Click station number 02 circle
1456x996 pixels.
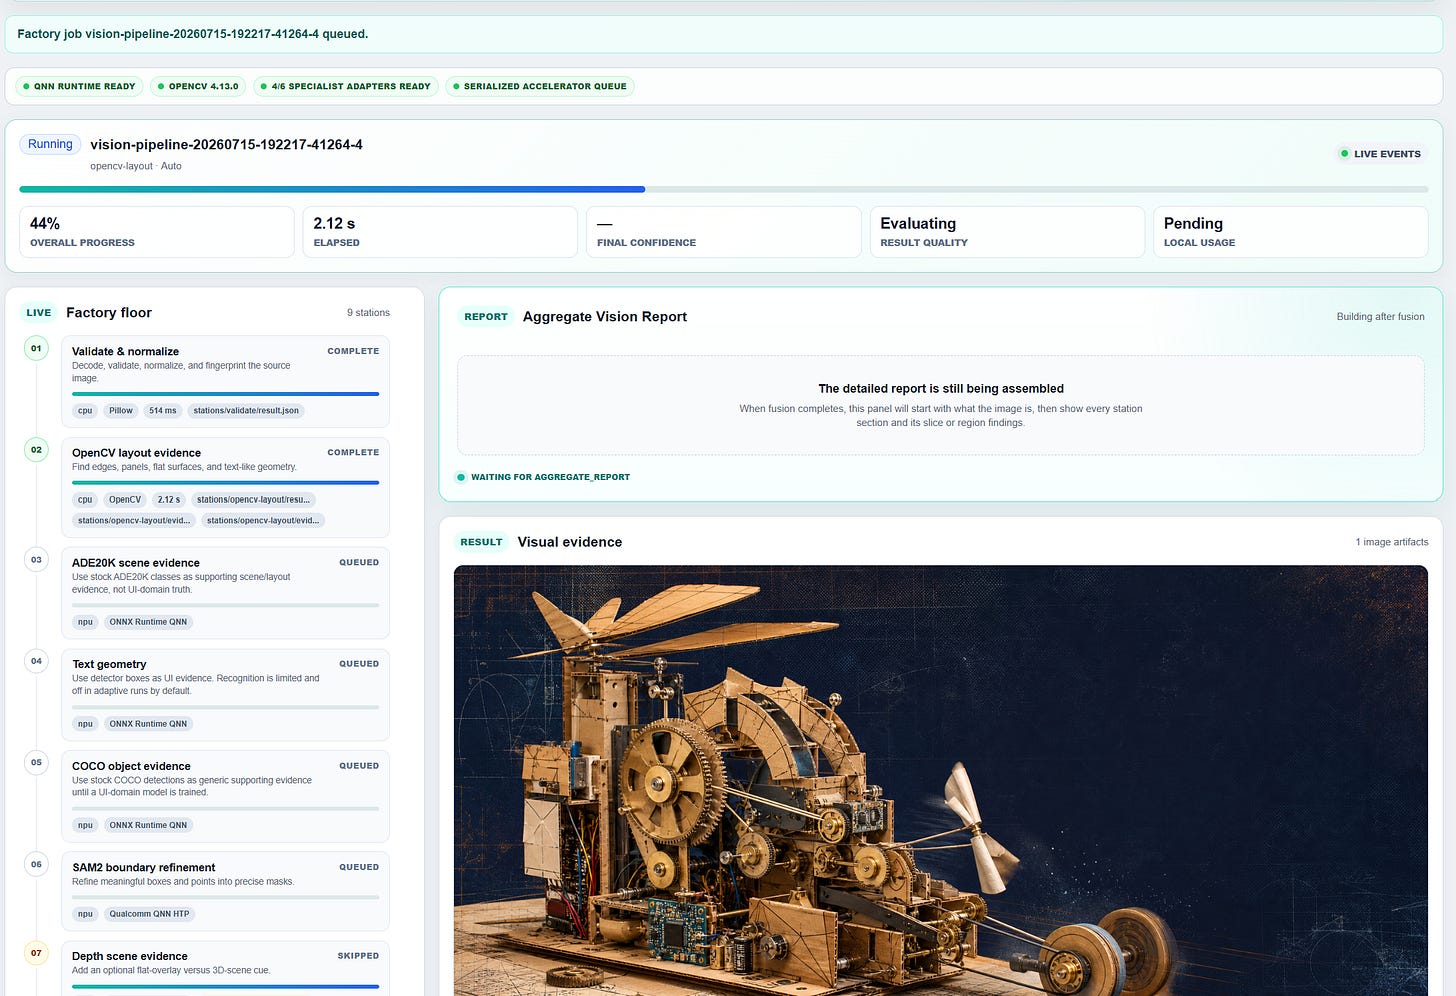pos(36,450)
